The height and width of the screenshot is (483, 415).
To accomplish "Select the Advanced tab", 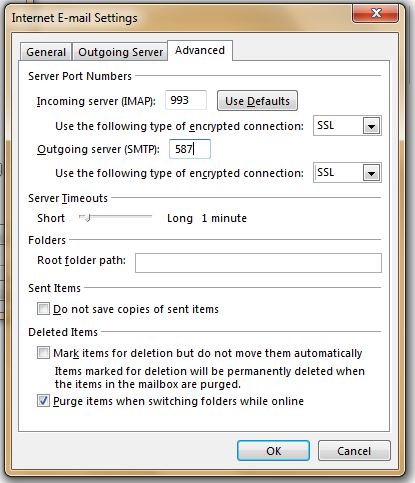I will [x=200, y=50].
